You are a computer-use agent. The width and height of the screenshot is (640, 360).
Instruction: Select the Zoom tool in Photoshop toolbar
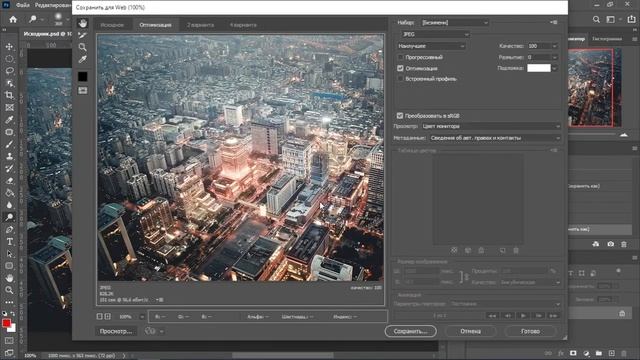9,290
